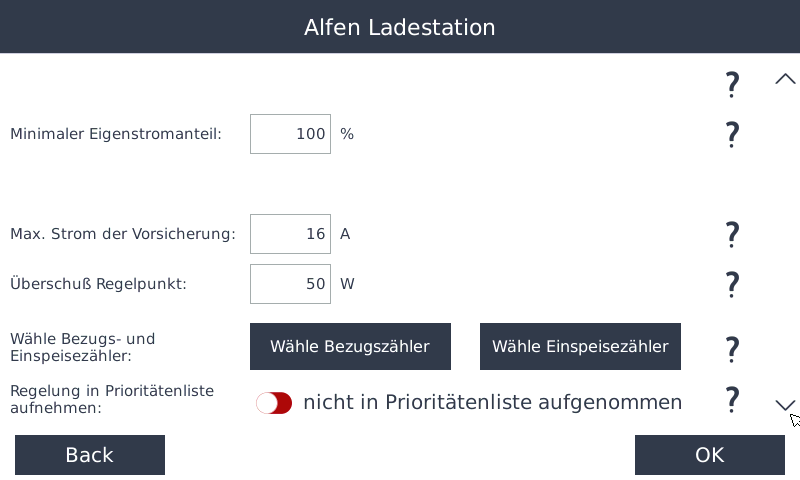Click the 'nicht in Prioritätenliste aufgenommen' text
This screenshot has height=480, width=800.
click(x=492, y=403)
